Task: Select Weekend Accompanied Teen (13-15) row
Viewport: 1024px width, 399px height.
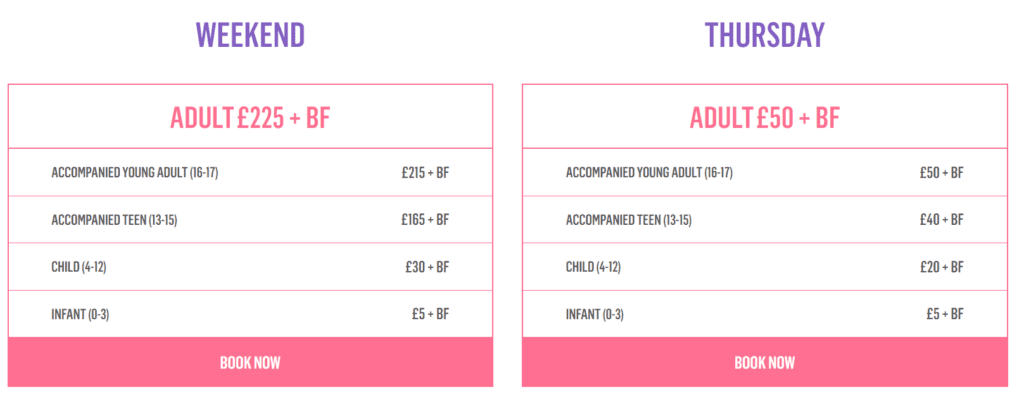Action: [x=250, y=219]
